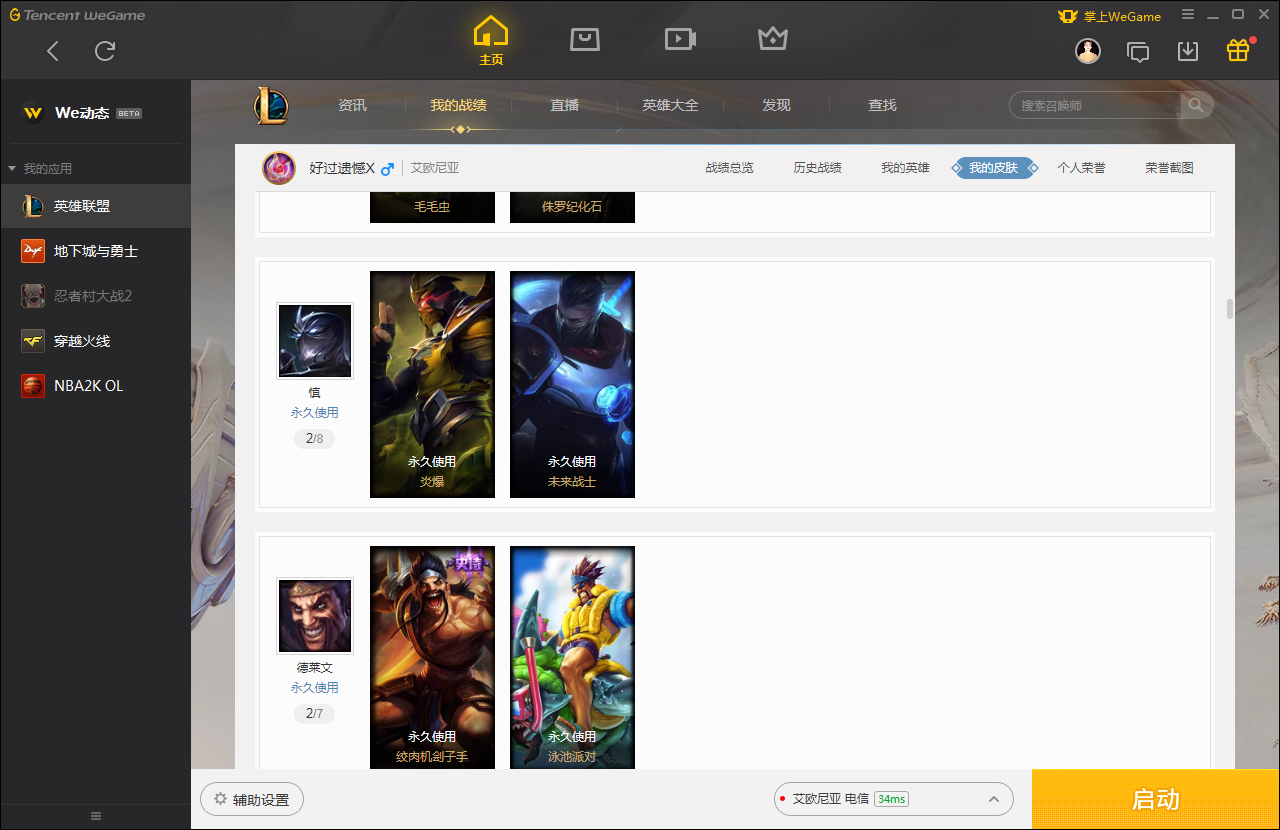Open the chat messages icon
This screenshot has width=1280, height=830.
[x=1138, y=51]
